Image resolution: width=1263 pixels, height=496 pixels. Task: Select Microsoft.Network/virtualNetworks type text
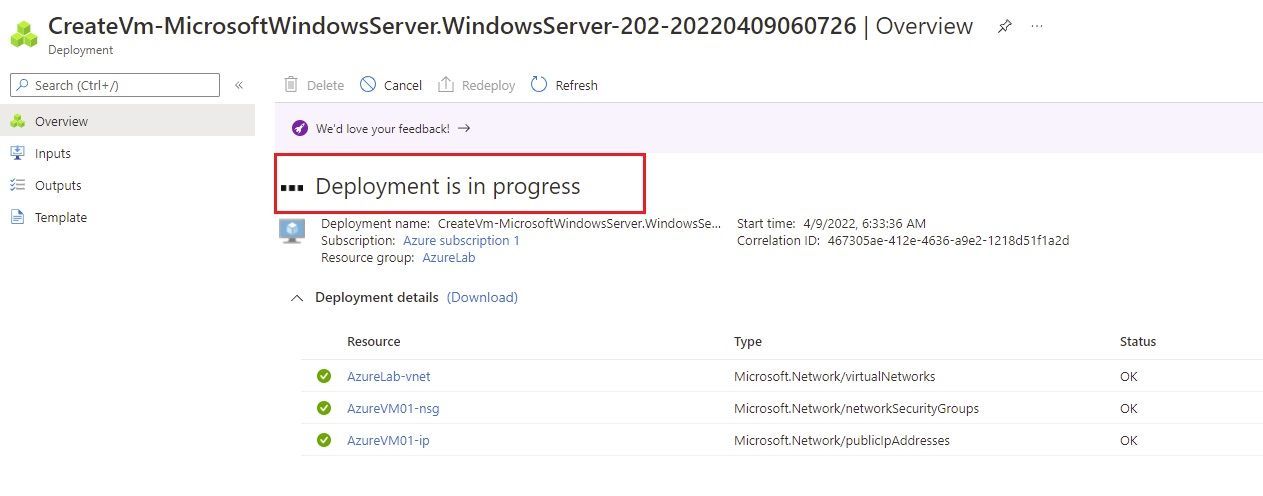point(835,376)
